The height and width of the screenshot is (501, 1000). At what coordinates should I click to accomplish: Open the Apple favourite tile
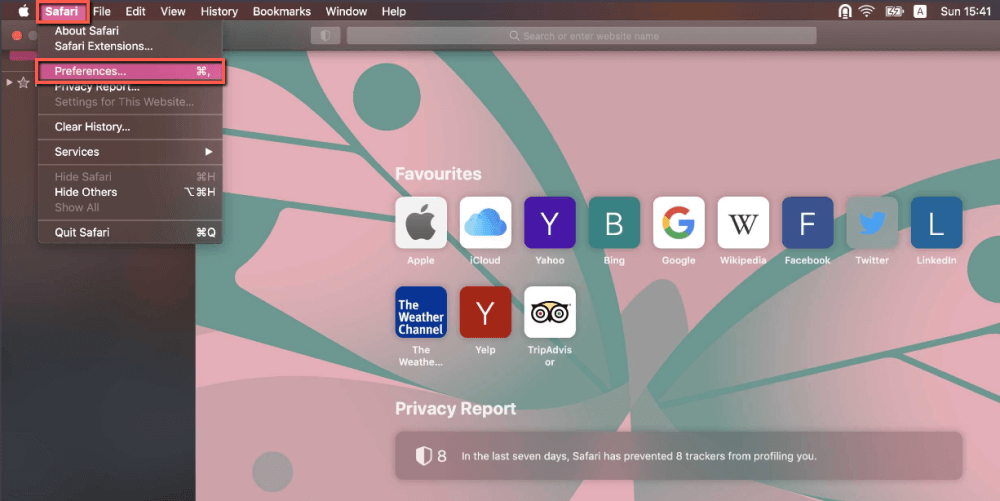point(421,222)
